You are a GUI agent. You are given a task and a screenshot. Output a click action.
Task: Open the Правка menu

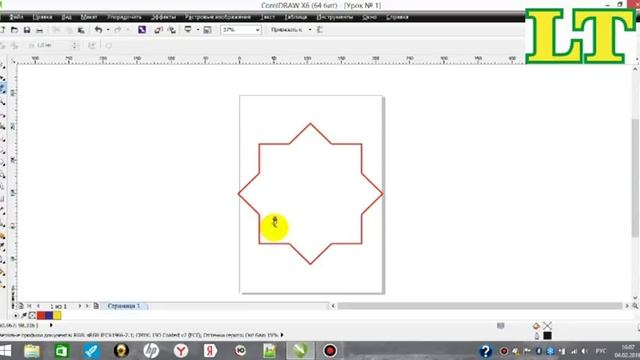42,17
